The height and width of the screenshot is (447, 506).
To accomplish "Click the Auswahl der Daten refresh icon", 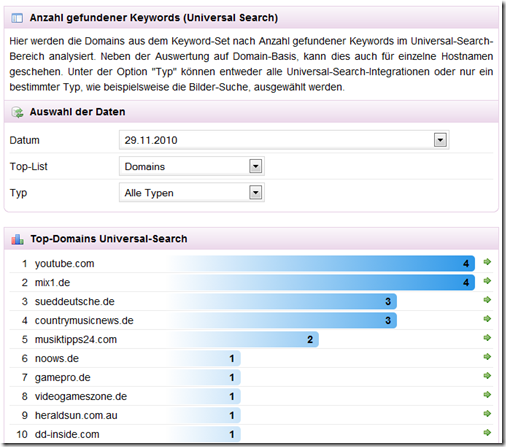I will 17,112.
